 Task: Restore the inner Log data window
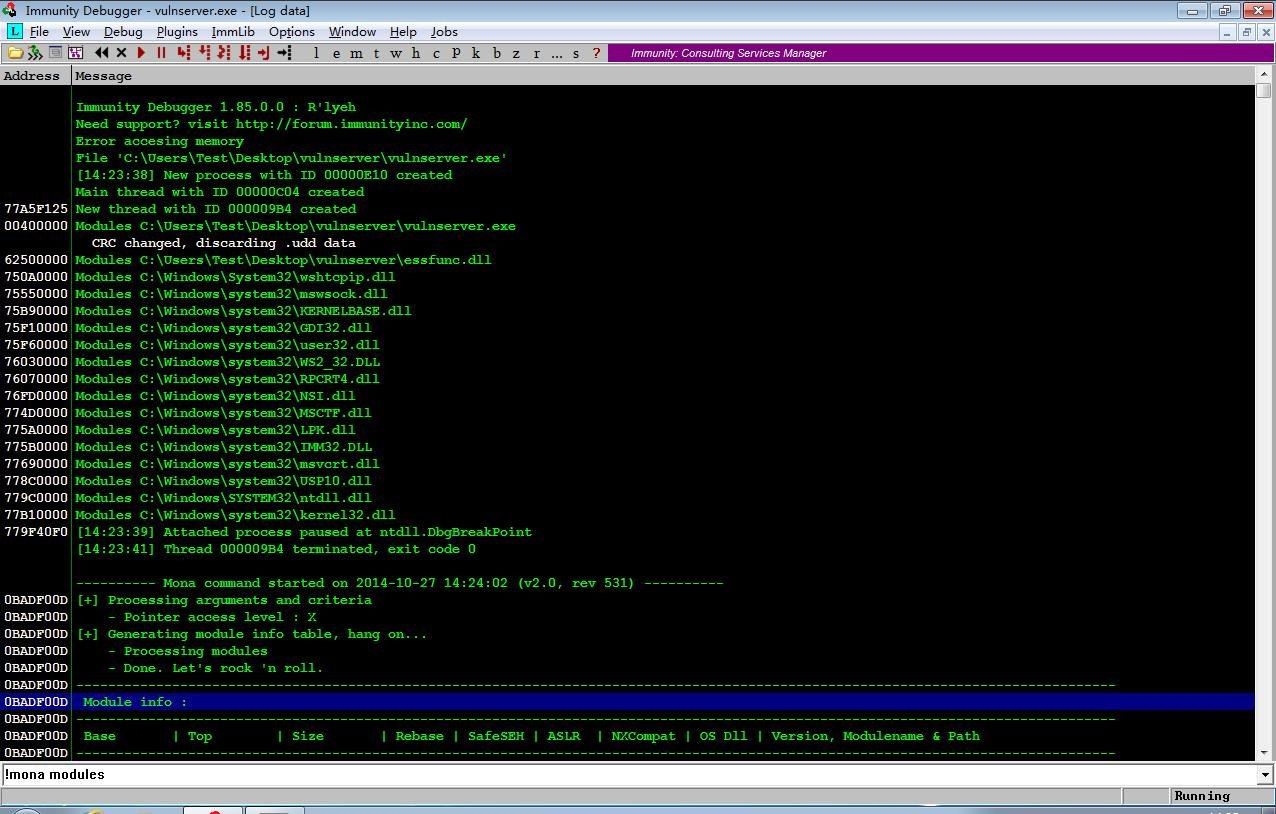1247,32
